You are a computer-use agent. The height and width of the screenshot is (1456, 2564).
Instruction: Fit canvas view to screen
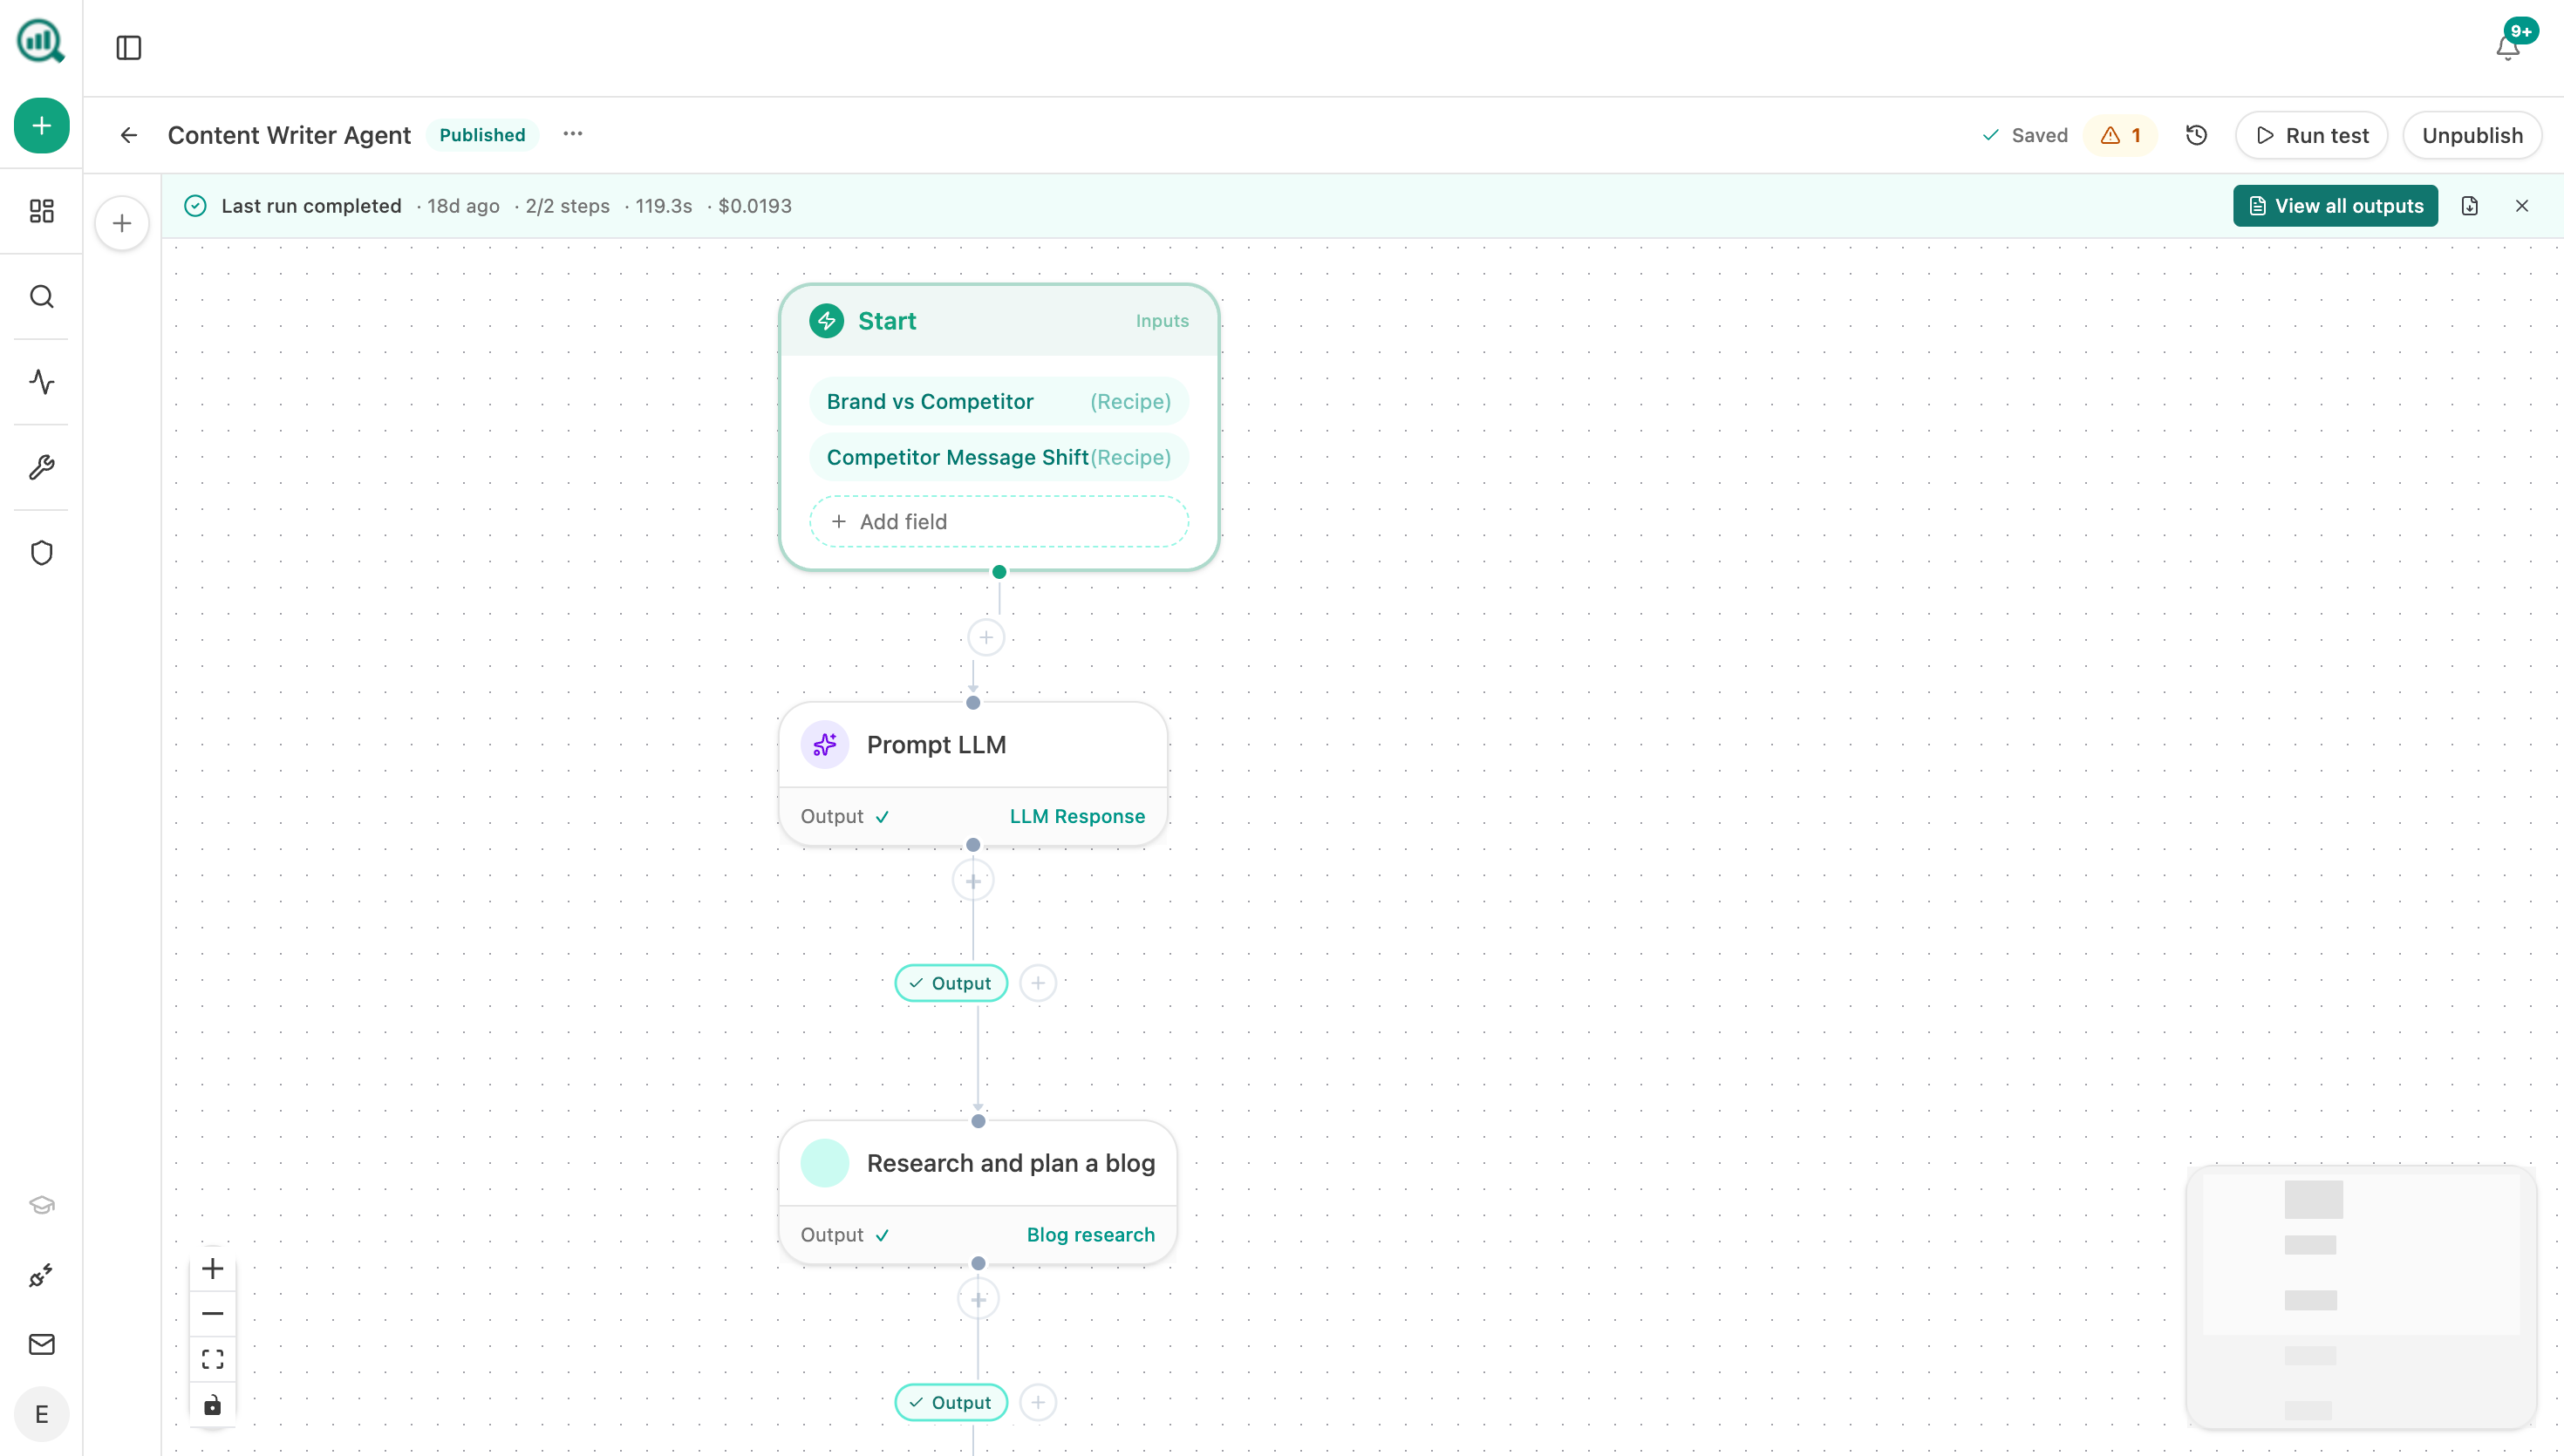pyautogui.click(x=212, y=1359)
